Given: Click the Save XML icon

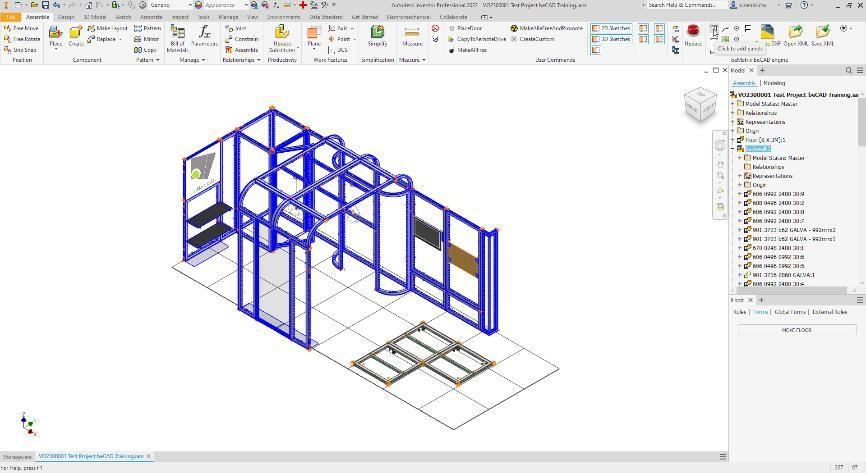Looking at the screenshot, I should coord(822,30).
